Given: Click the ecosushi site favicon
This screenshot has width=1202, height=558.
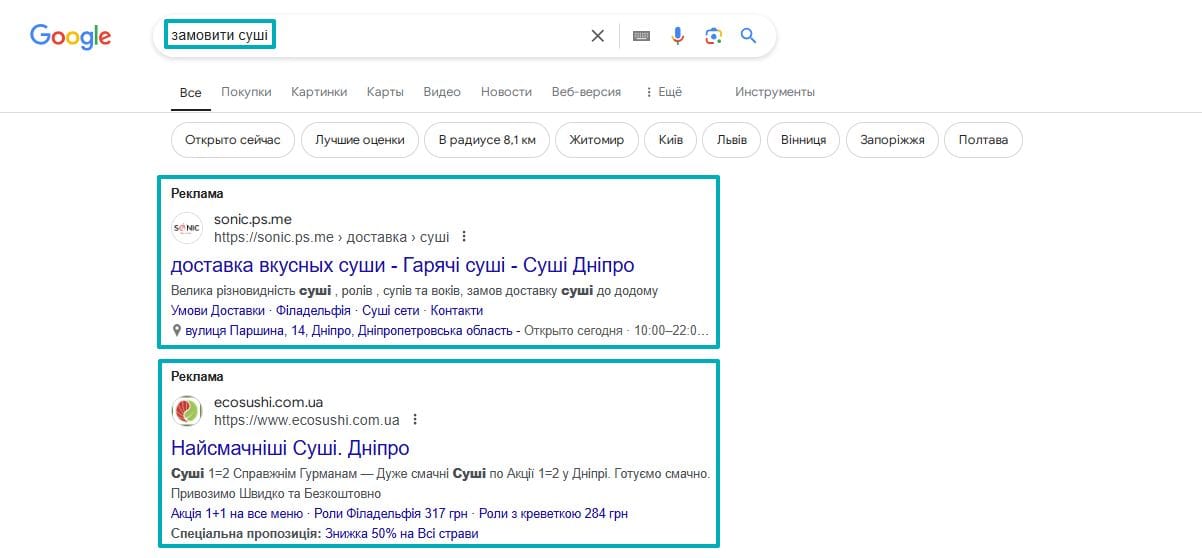Looking at the screenshot, I should pyautogui.click(x=186, y=411).
